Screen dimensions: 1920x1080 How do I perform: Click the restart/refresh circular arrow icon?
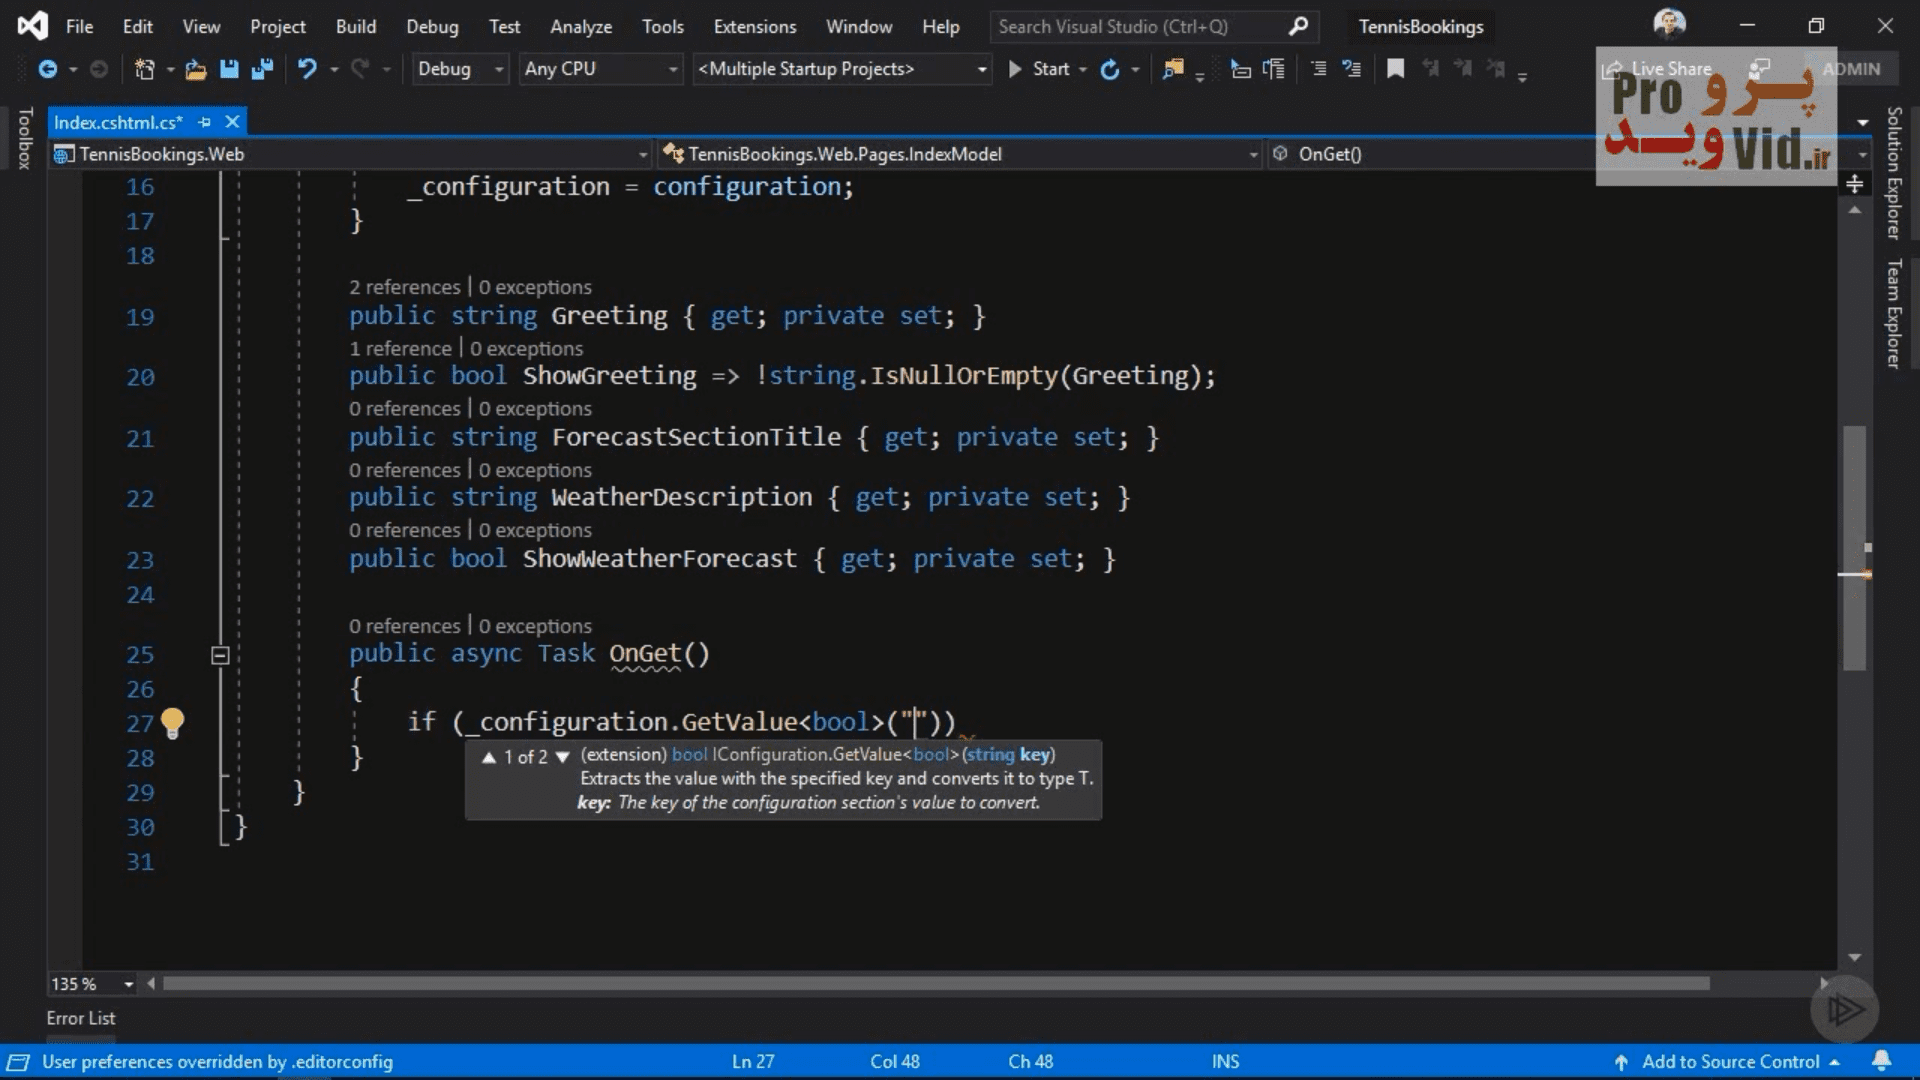click(1109, 69)
